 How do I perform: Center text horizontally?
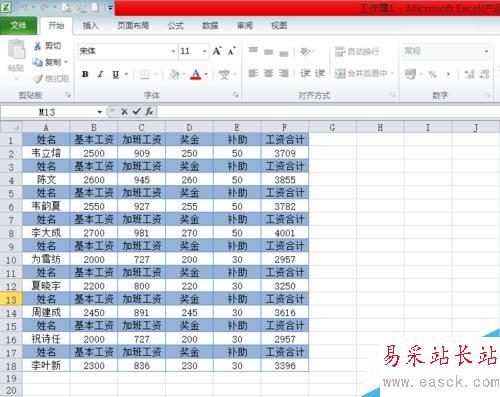[268, 73]
